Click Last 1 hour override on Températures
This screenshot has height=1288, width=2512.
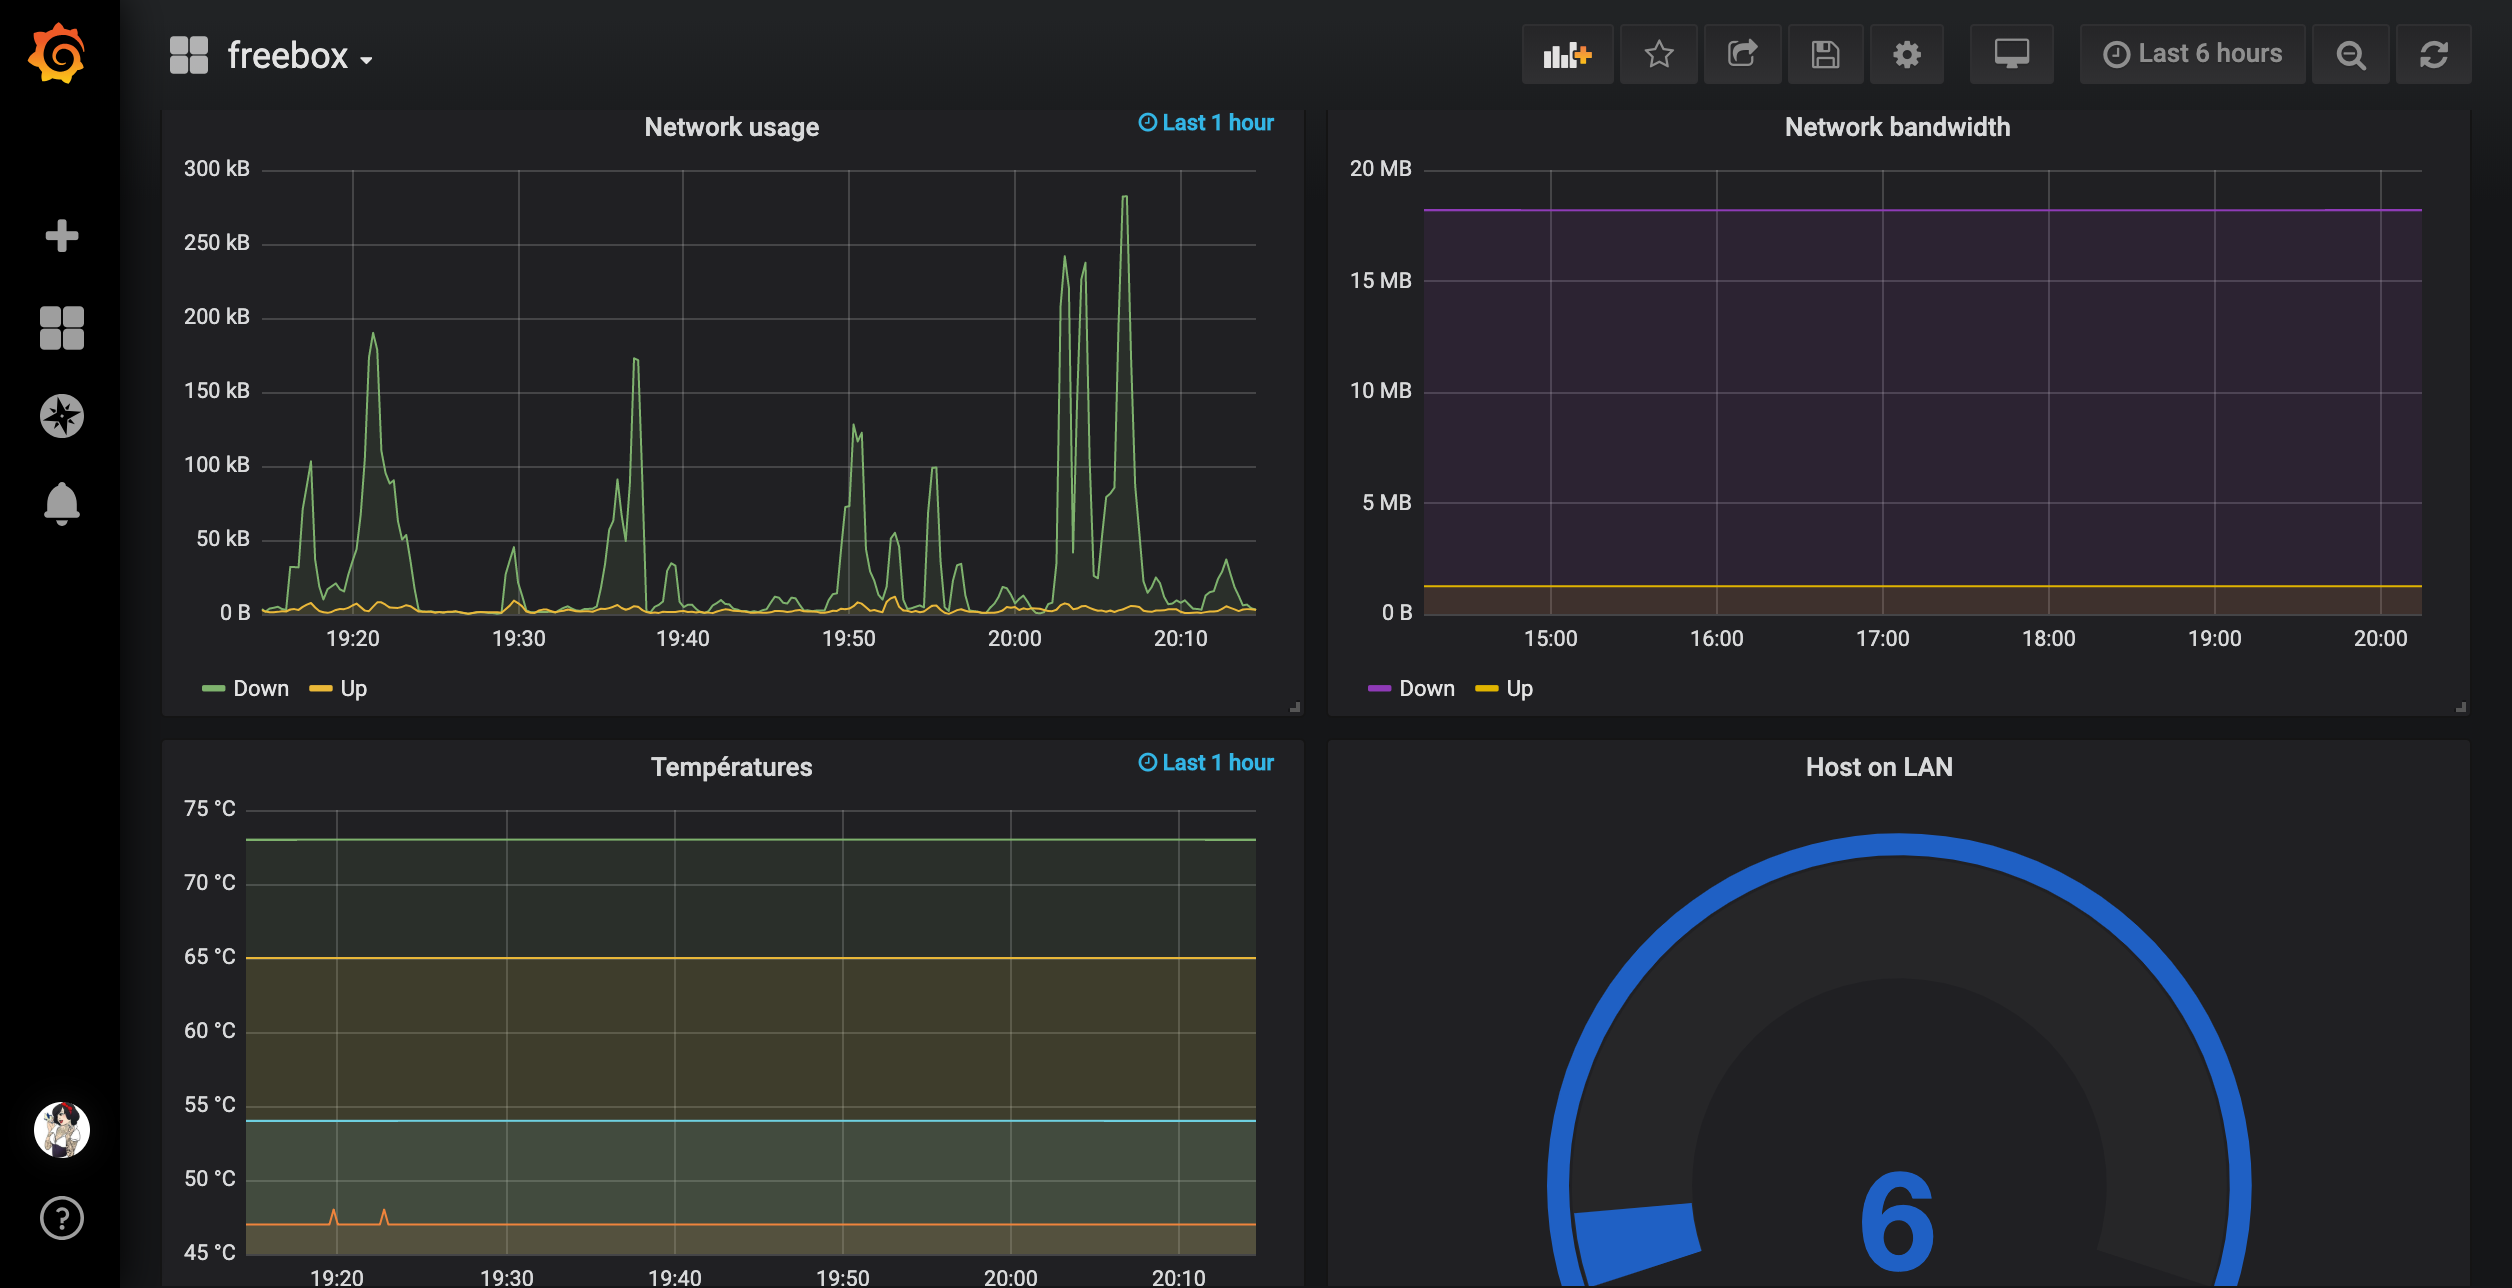point(1206,763)
